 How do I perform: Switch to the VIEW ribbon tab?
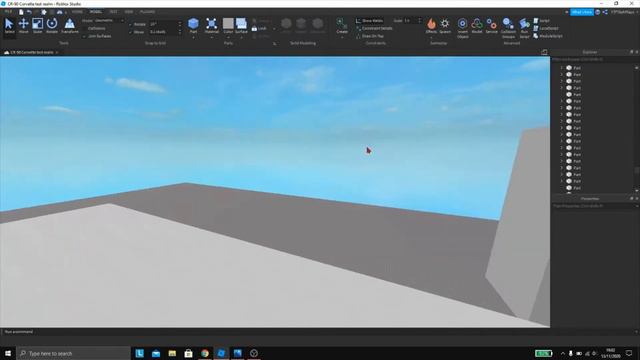point(129,12)
